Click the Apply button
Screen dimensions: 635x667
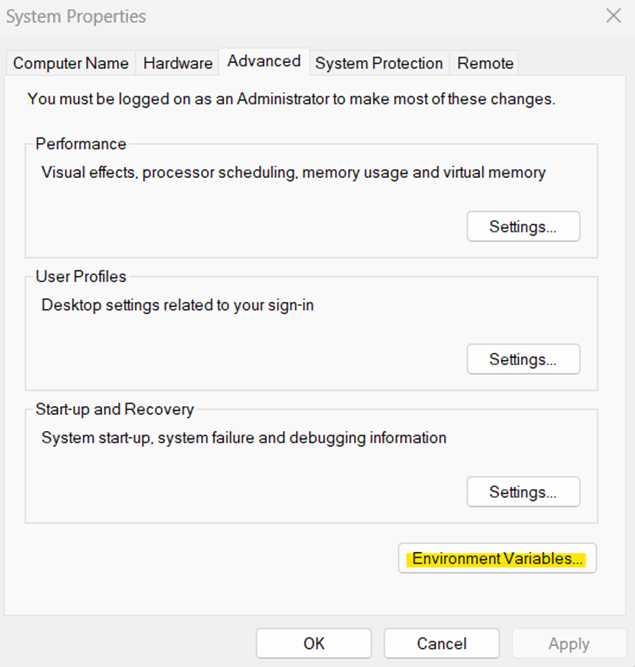click(x=569, y=644)
